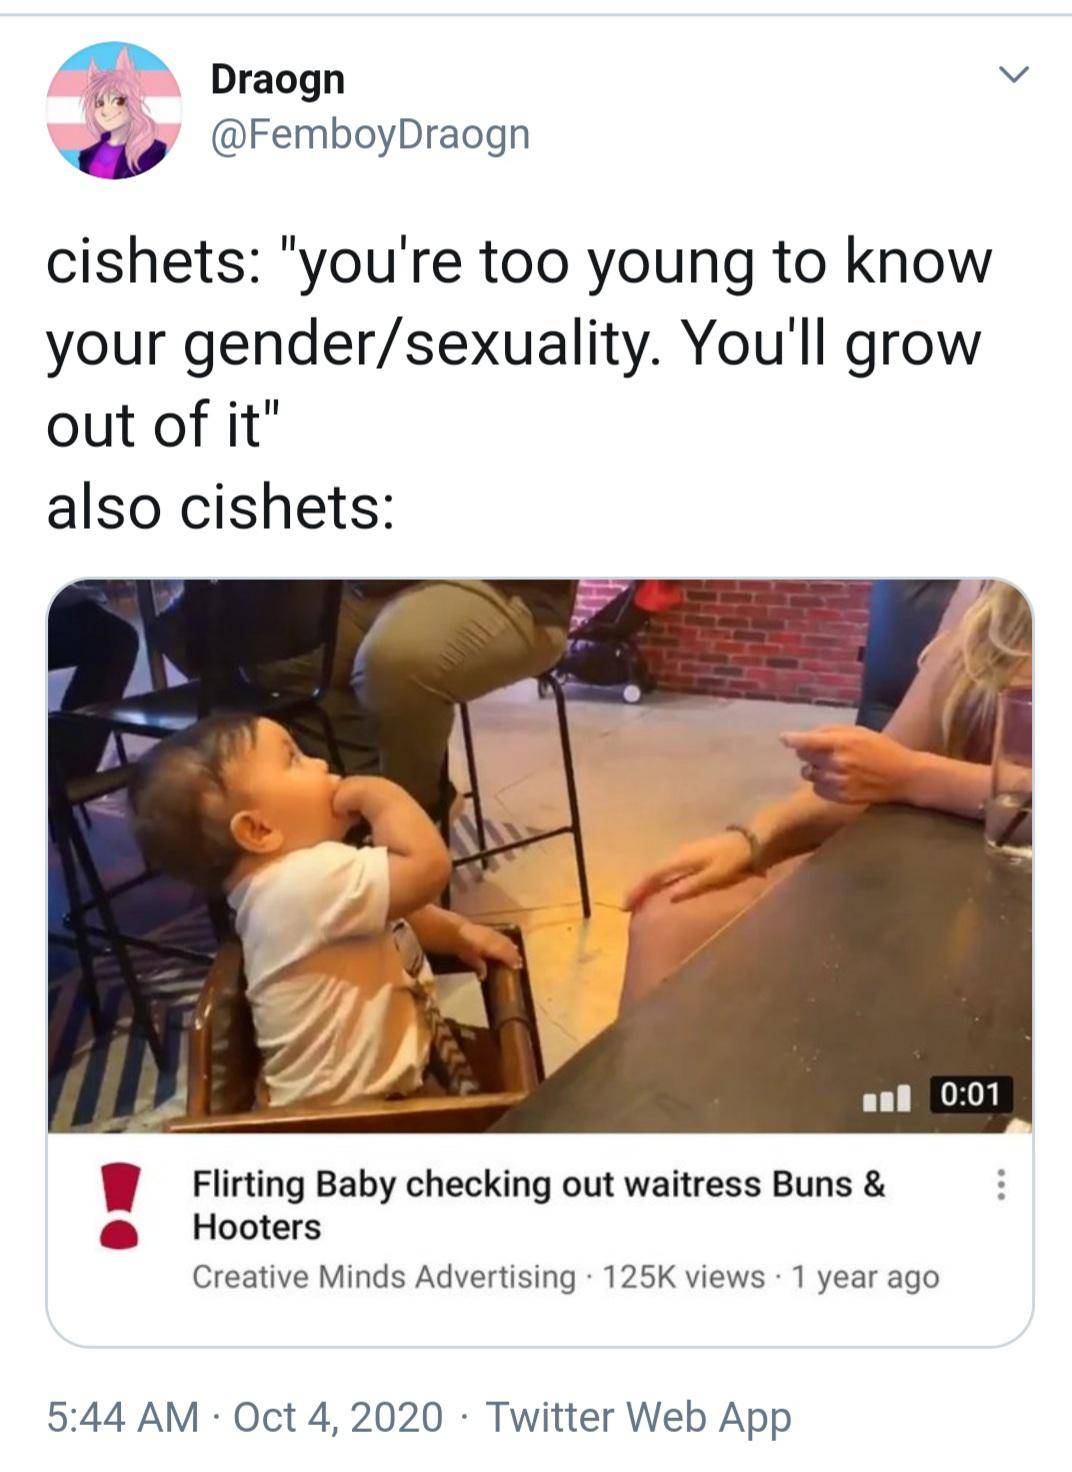Open the video card three-dot menu
This screenshot has width=1072, height=1472.
[998, 1185]
